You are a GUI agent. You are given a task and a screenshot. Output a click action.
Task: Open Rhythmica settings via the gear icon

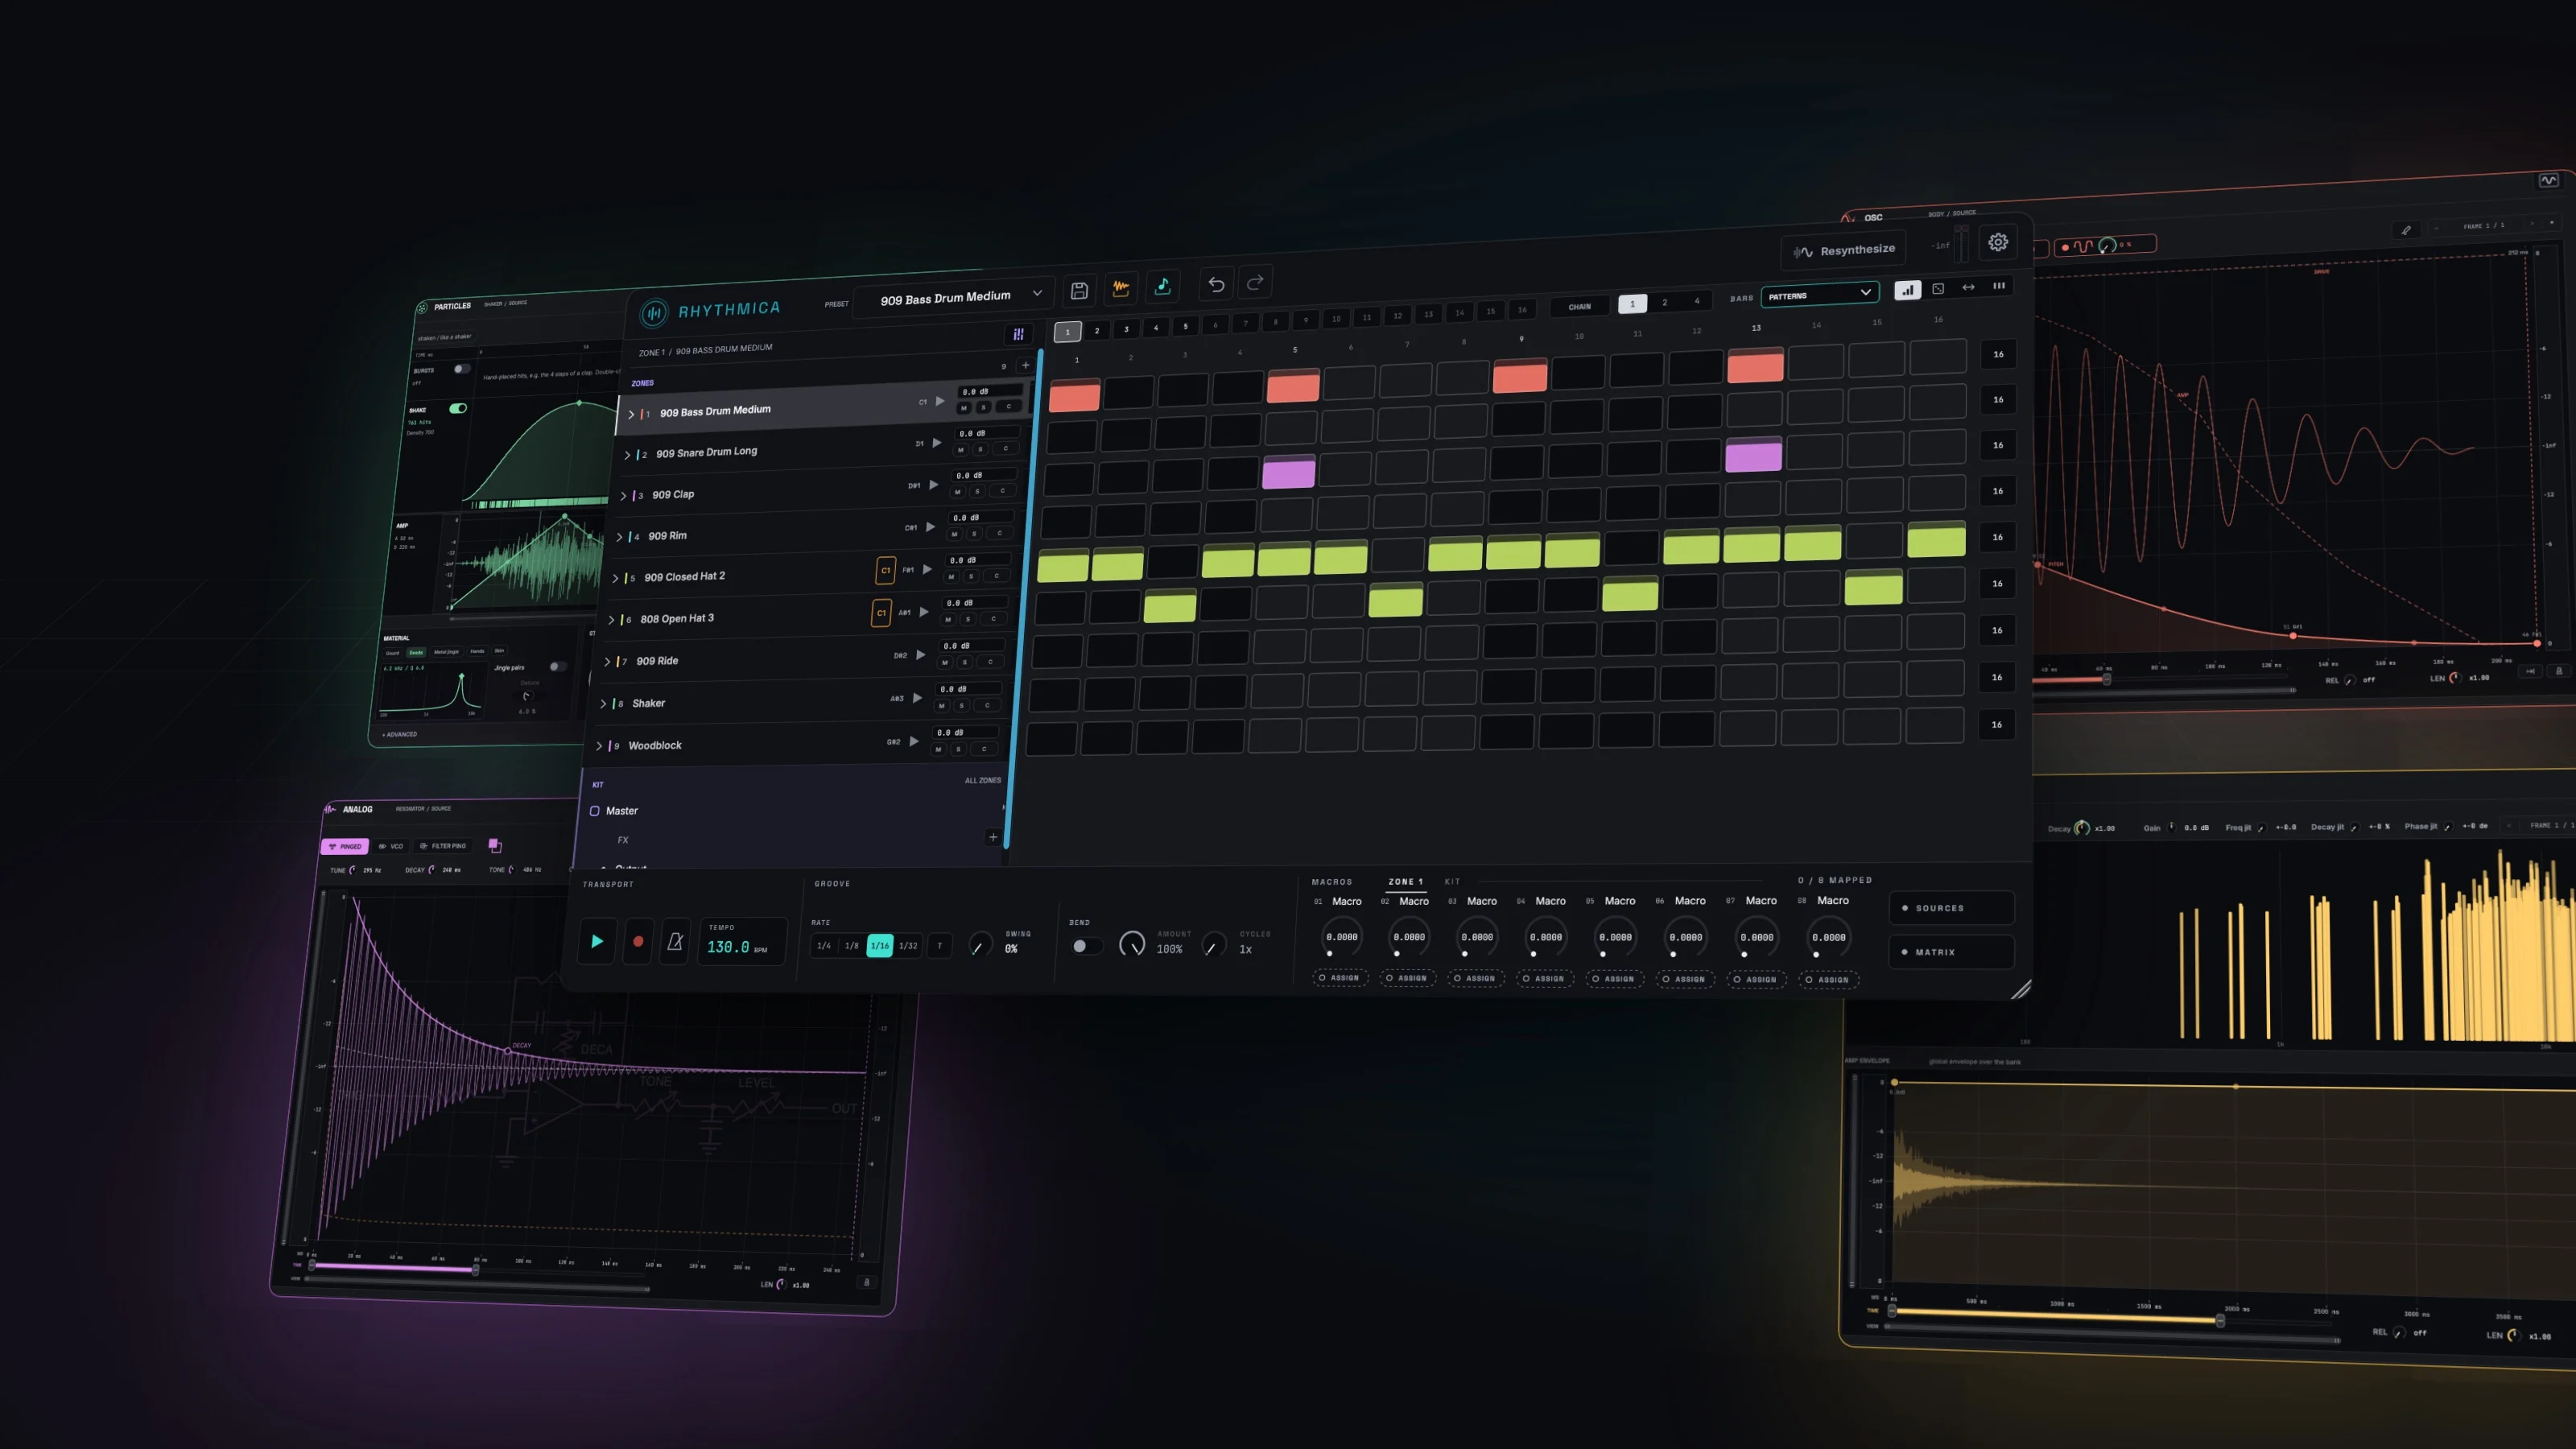[x=1998, y=242]
